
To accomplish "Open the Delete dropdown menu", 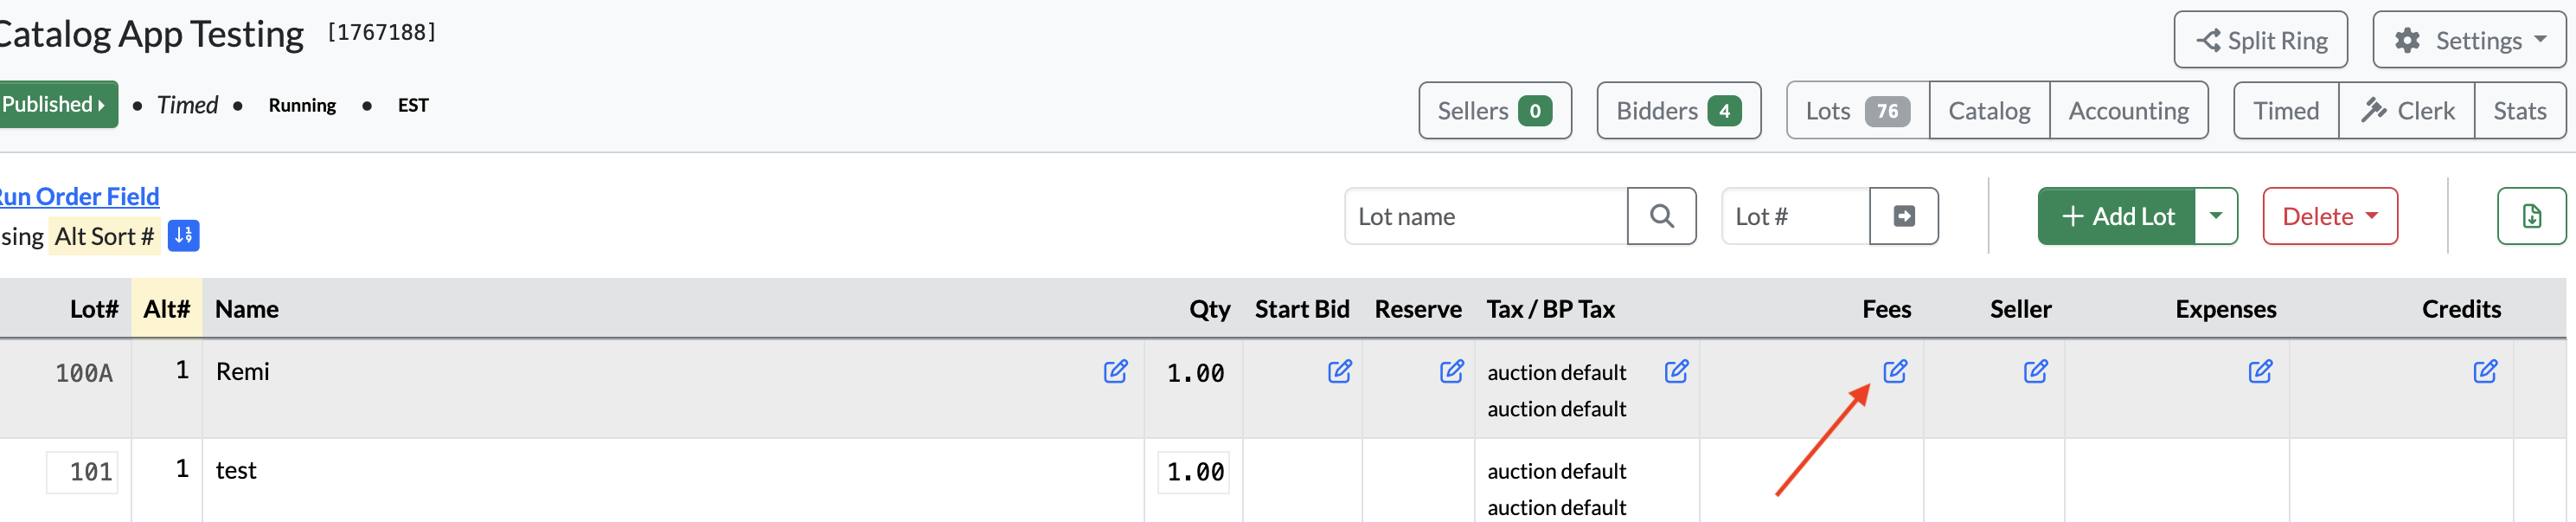I will tap(2330, 216).
